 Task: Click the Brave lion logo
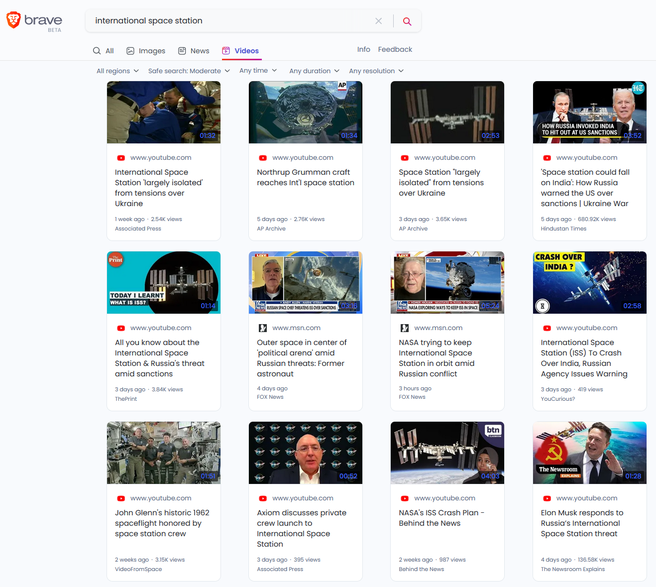tap(13, 20)
